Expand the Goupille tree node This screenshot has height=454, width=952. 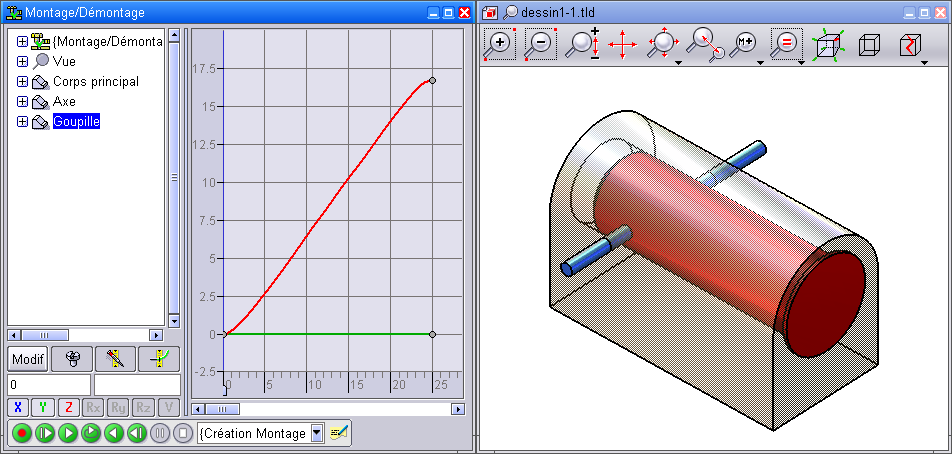click(22, 122)
